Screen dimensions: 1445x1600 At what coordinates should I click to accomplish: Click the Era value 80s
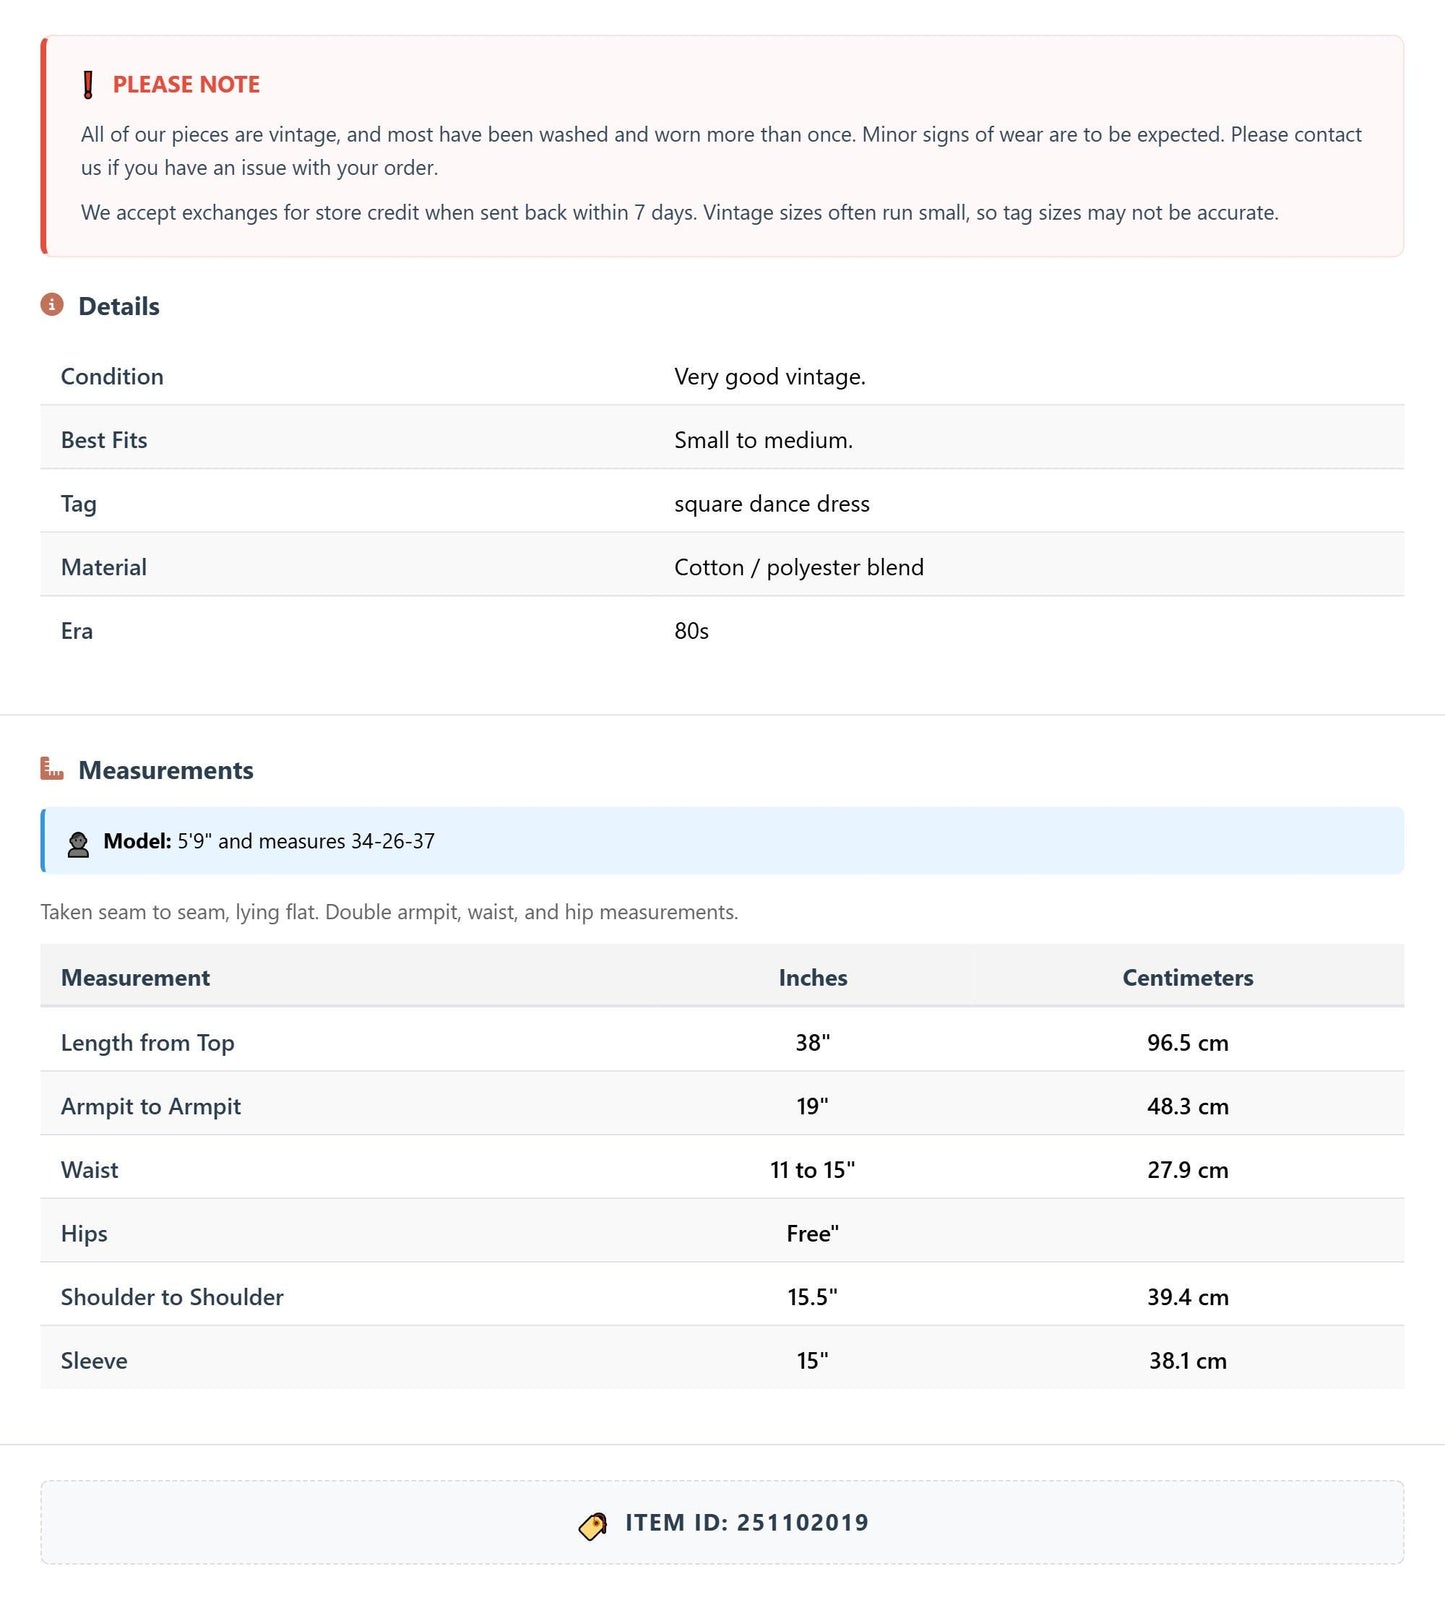point(692,631)
